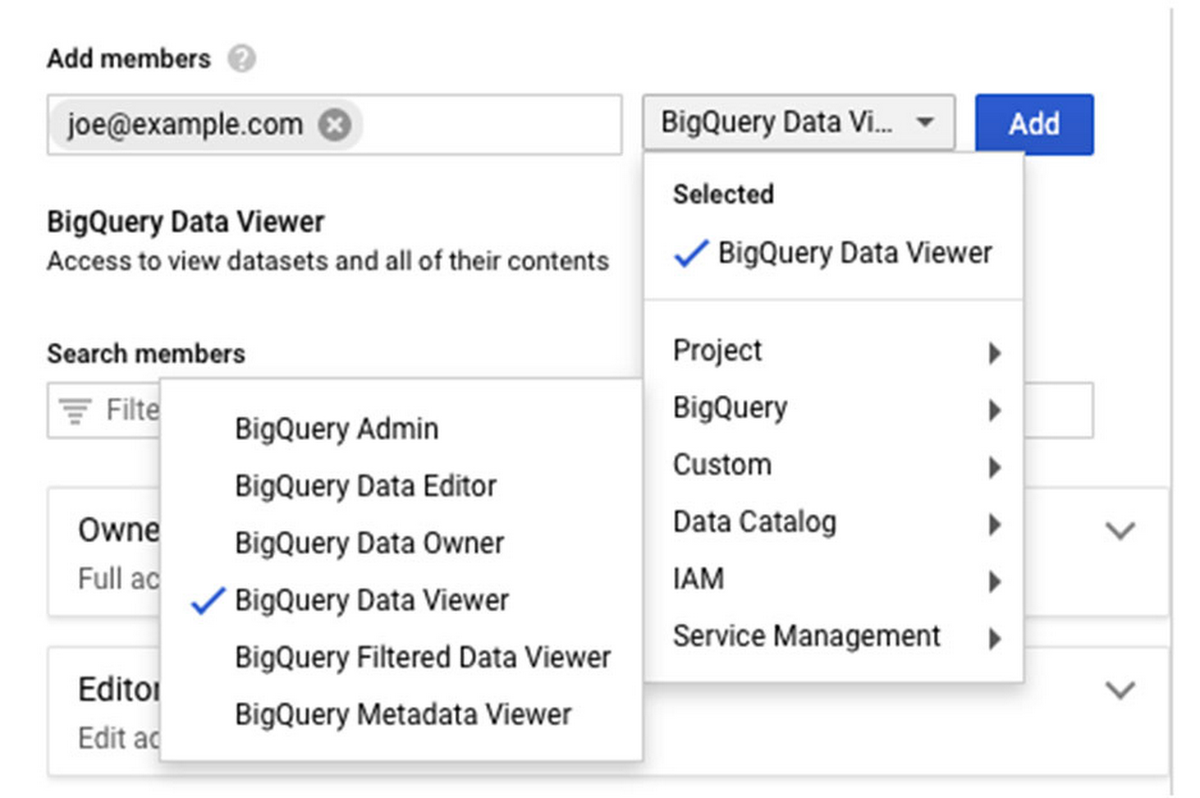Select the BigQuery Metadata Viewer role
Viewport: 1200px width, 798px height.
pos(401,714)
